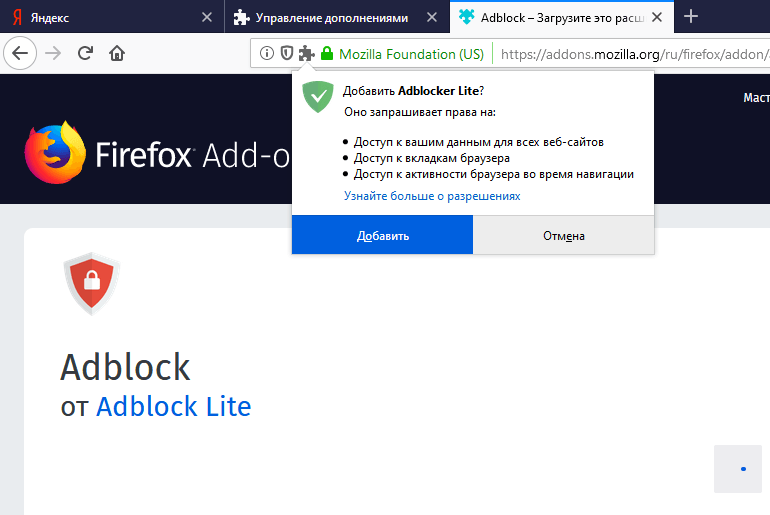
Task: Click the puzzle-piece add-on icon in address bar
Action: coord(306,53)
